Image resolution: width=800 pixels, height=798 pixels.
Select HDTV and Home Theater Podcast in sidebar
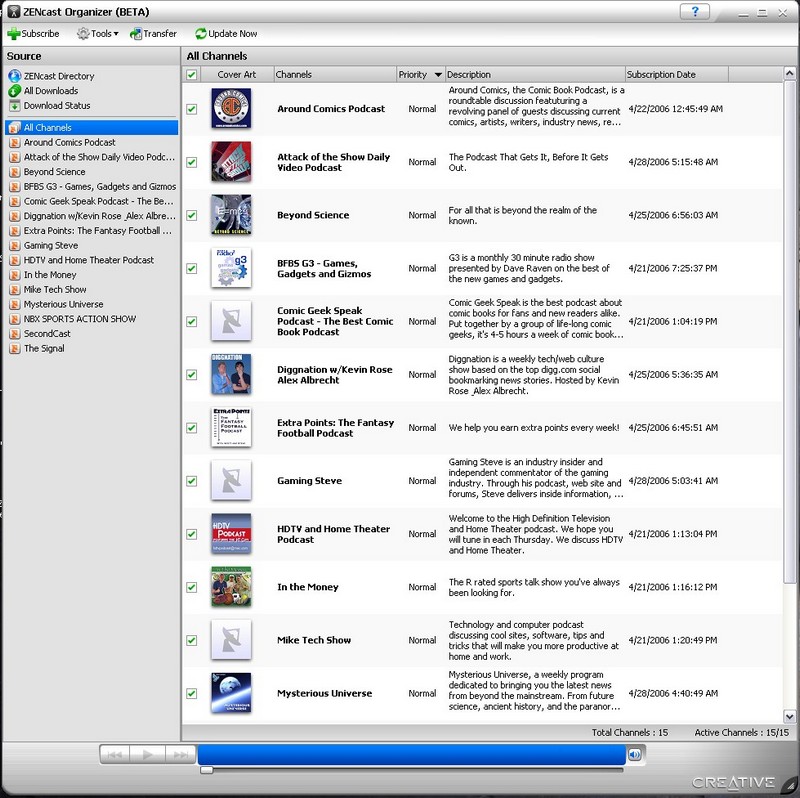click(92, 260)
